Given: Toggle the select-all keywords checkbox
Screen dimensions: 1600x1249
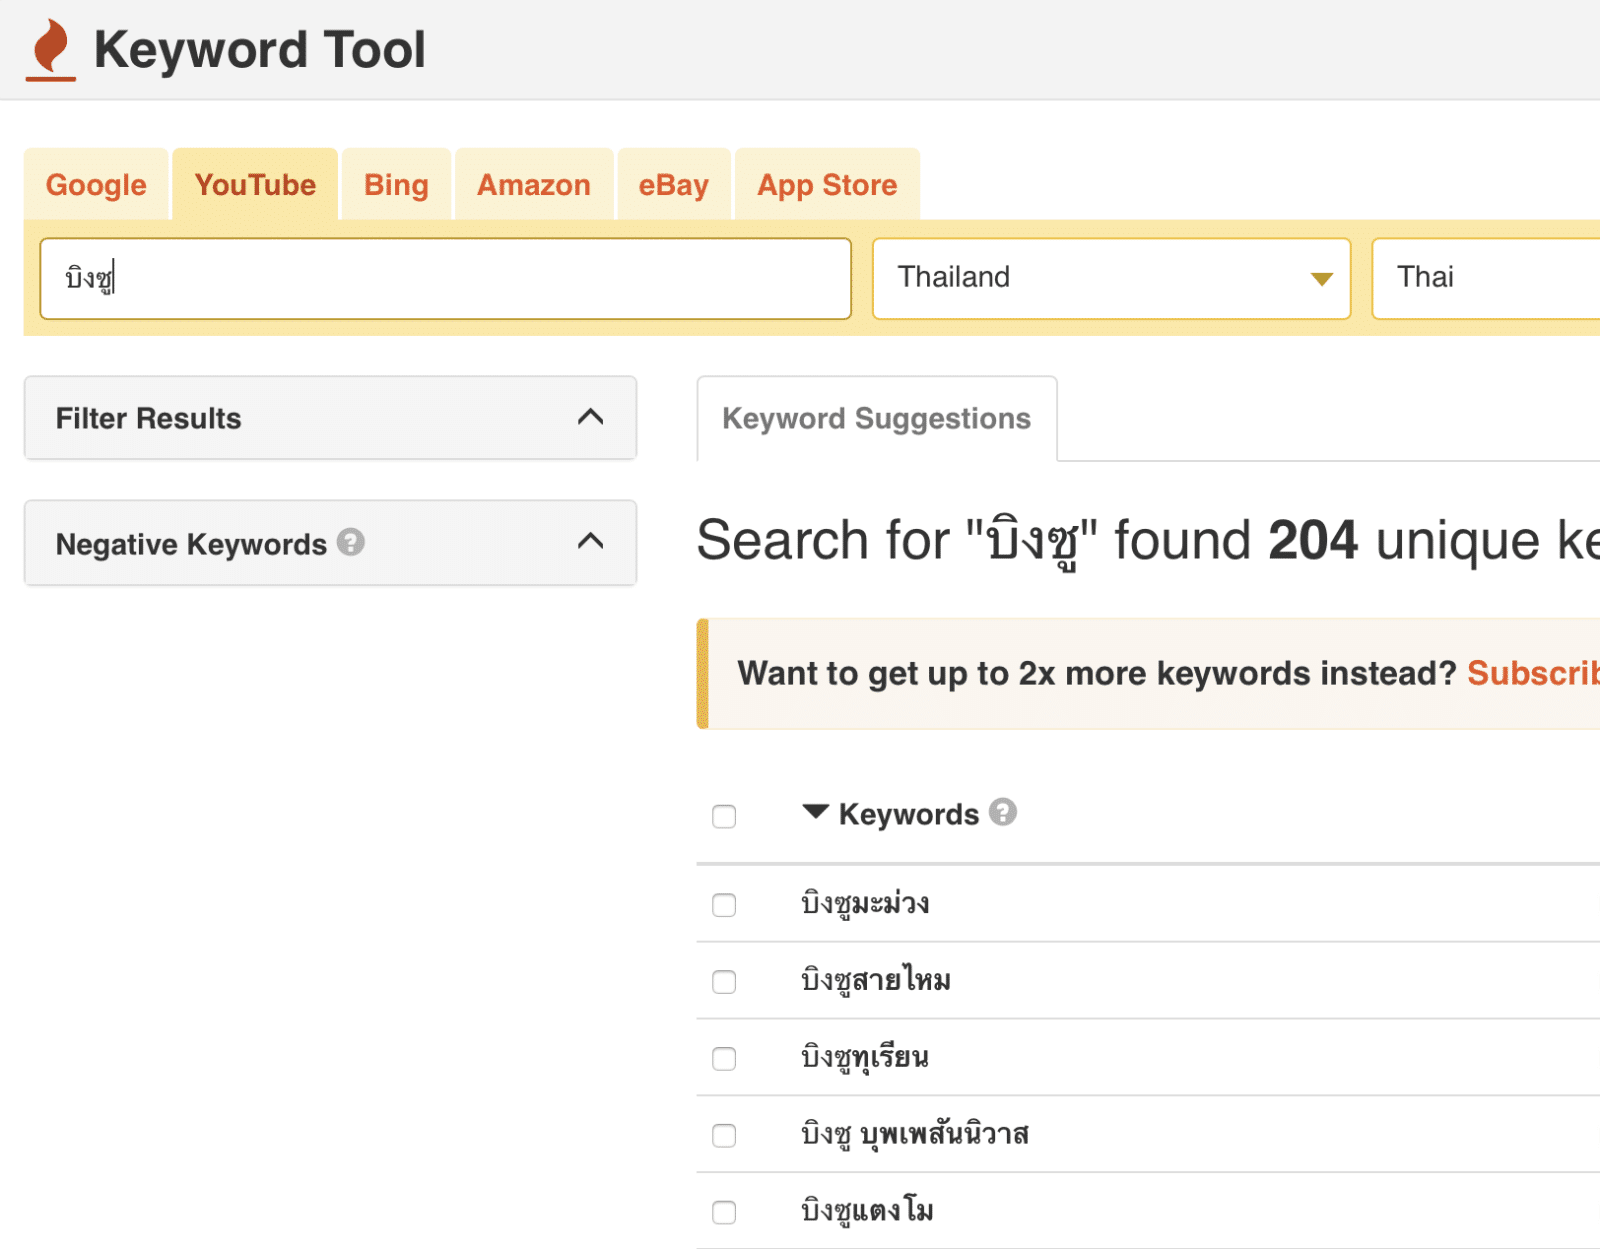Looking at the screenshot, I should pos(724,816).
